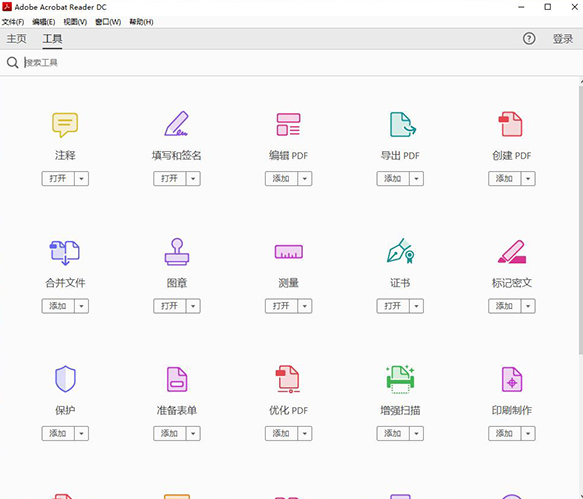Expand dropdown arrow under 保护
This screenshot has height=499, width=583.
(81, 434)
